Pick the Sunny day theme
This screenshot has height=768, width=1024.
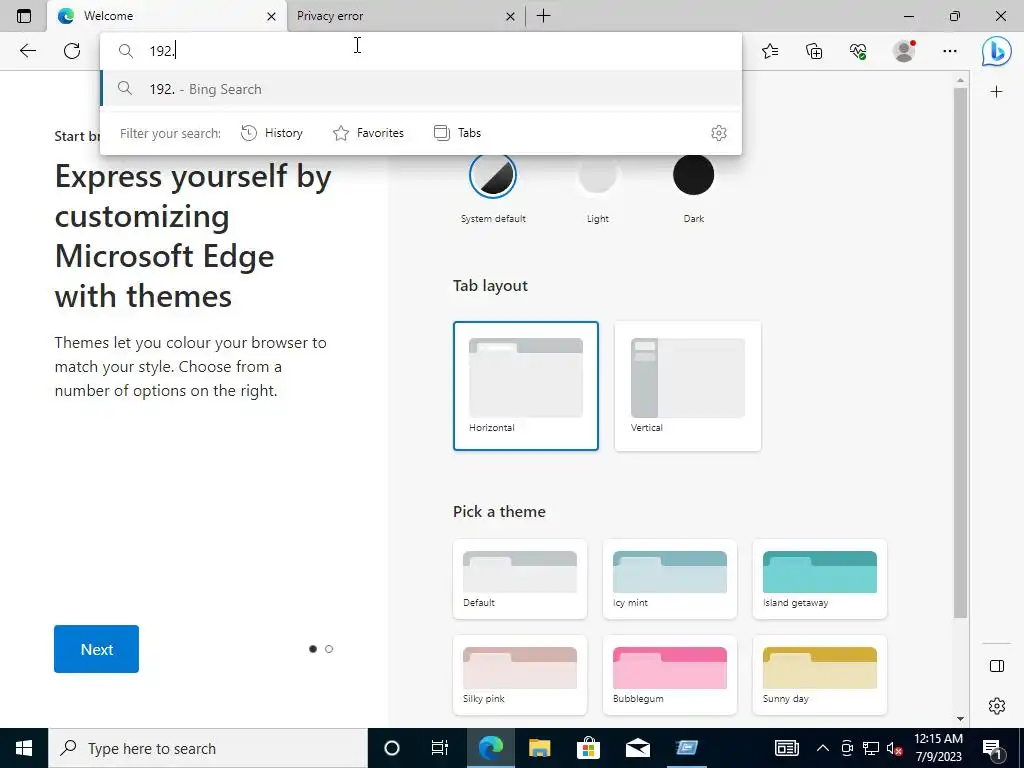click(820, 675)
